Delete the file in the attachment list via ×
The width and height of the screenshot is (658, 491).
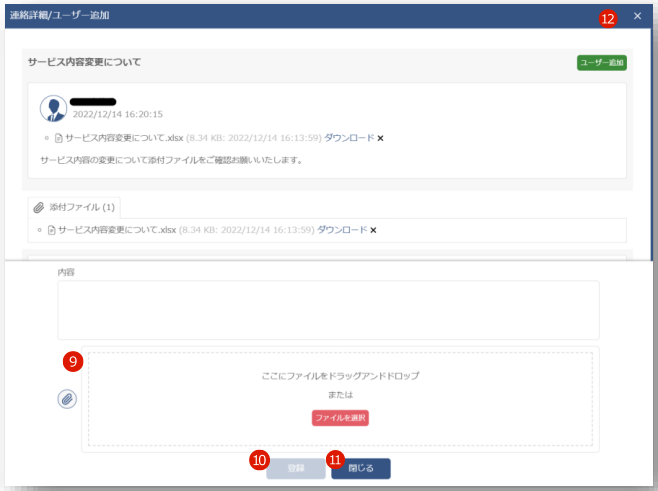click(373, 230)
